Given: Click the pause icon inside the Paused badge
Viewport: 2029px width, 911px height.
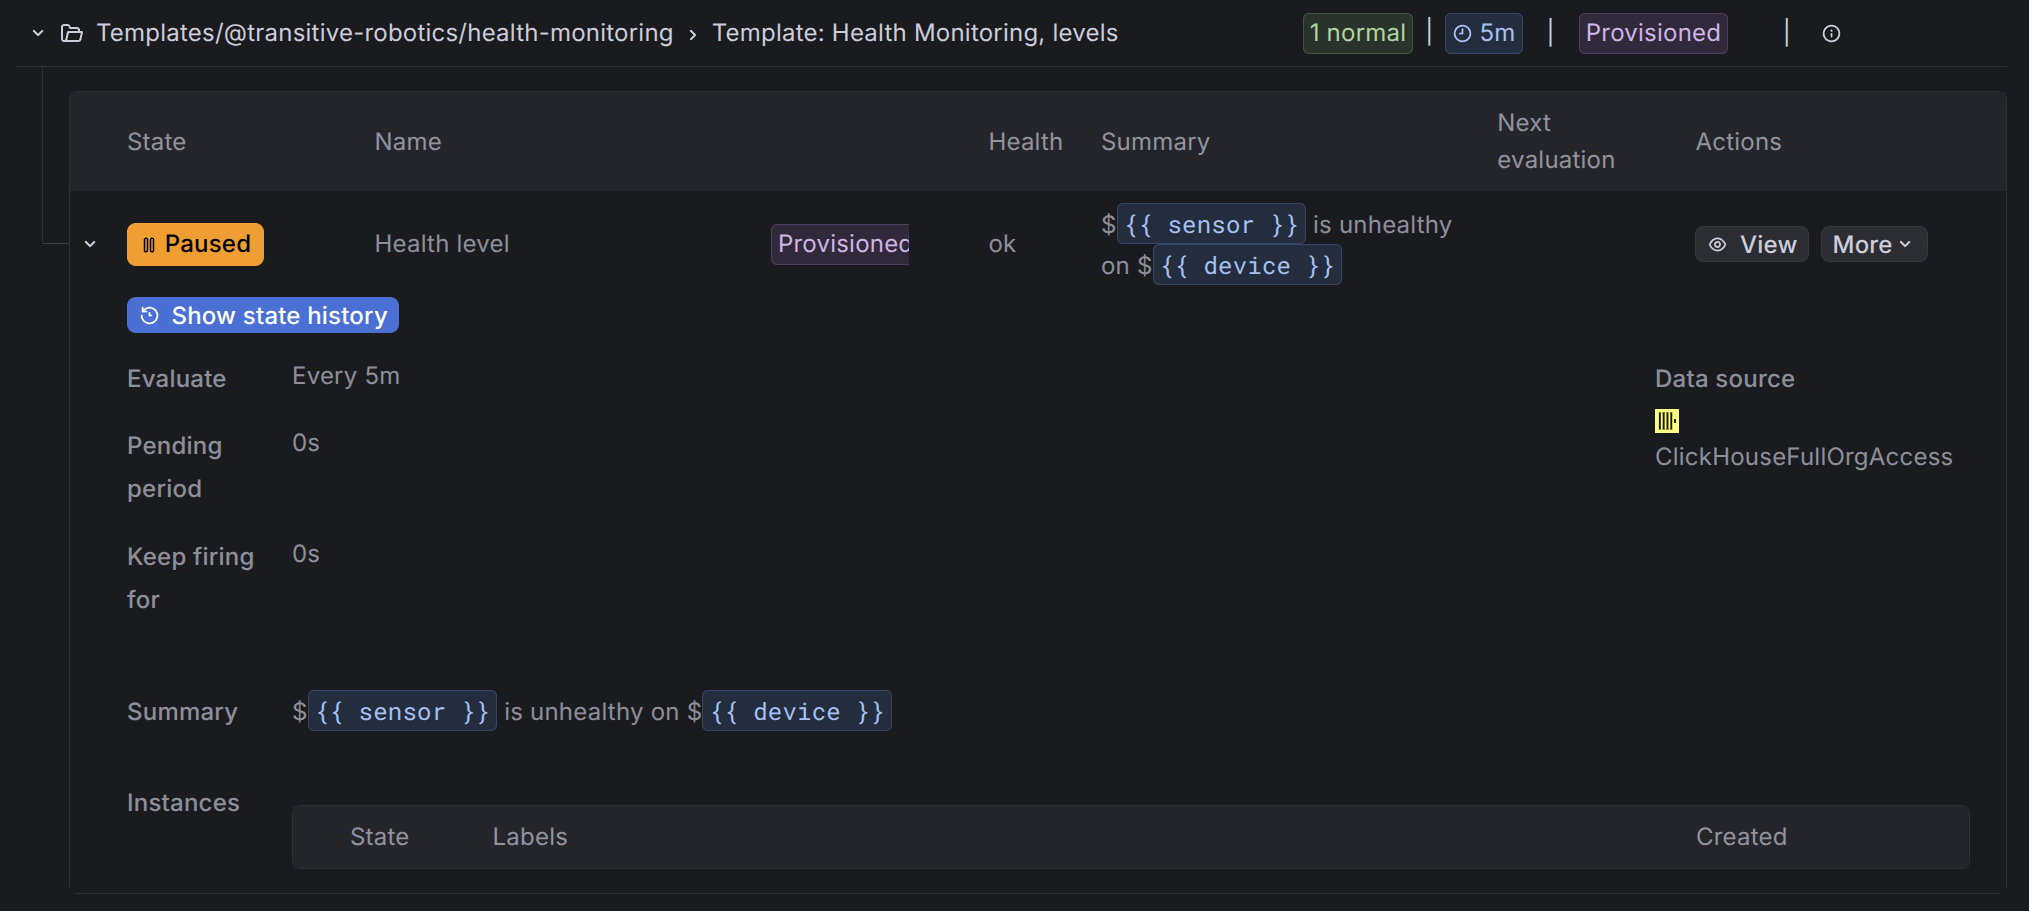Looking at the screenshot, I should [x=150, y=243].
